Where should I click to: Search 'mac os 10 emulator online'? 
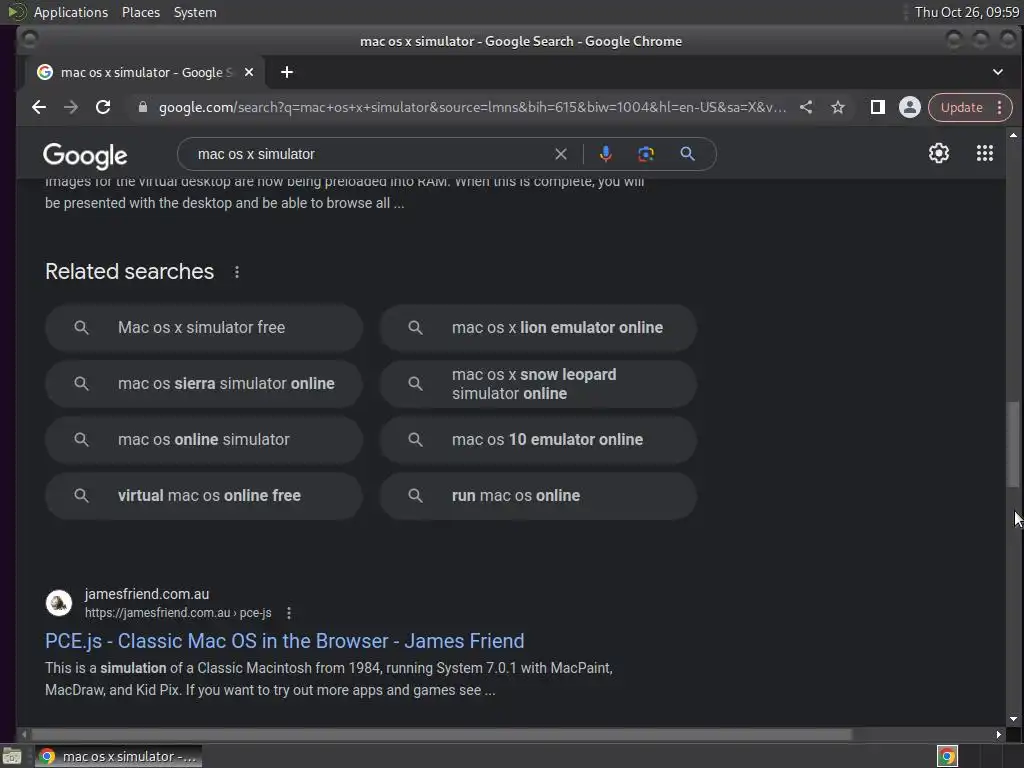point(538,440)
